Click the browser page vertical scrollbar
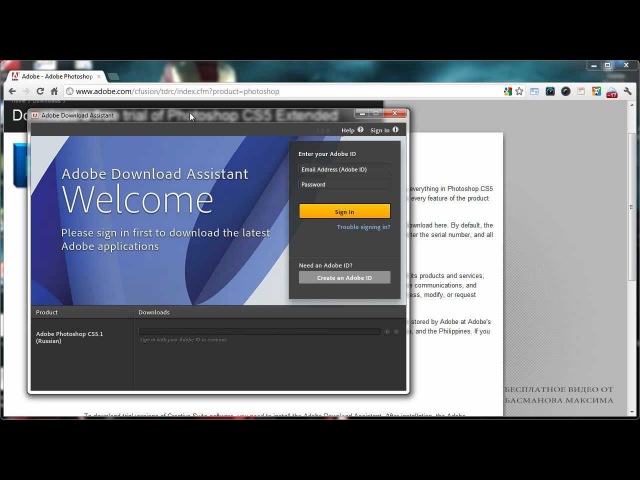 tap(632, 207)
